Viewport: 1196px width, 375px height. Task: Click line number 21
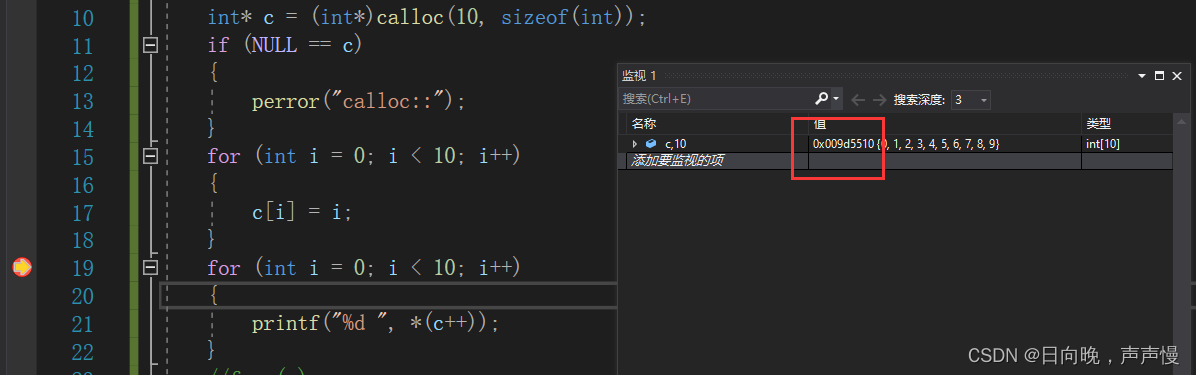pos(82,324)
